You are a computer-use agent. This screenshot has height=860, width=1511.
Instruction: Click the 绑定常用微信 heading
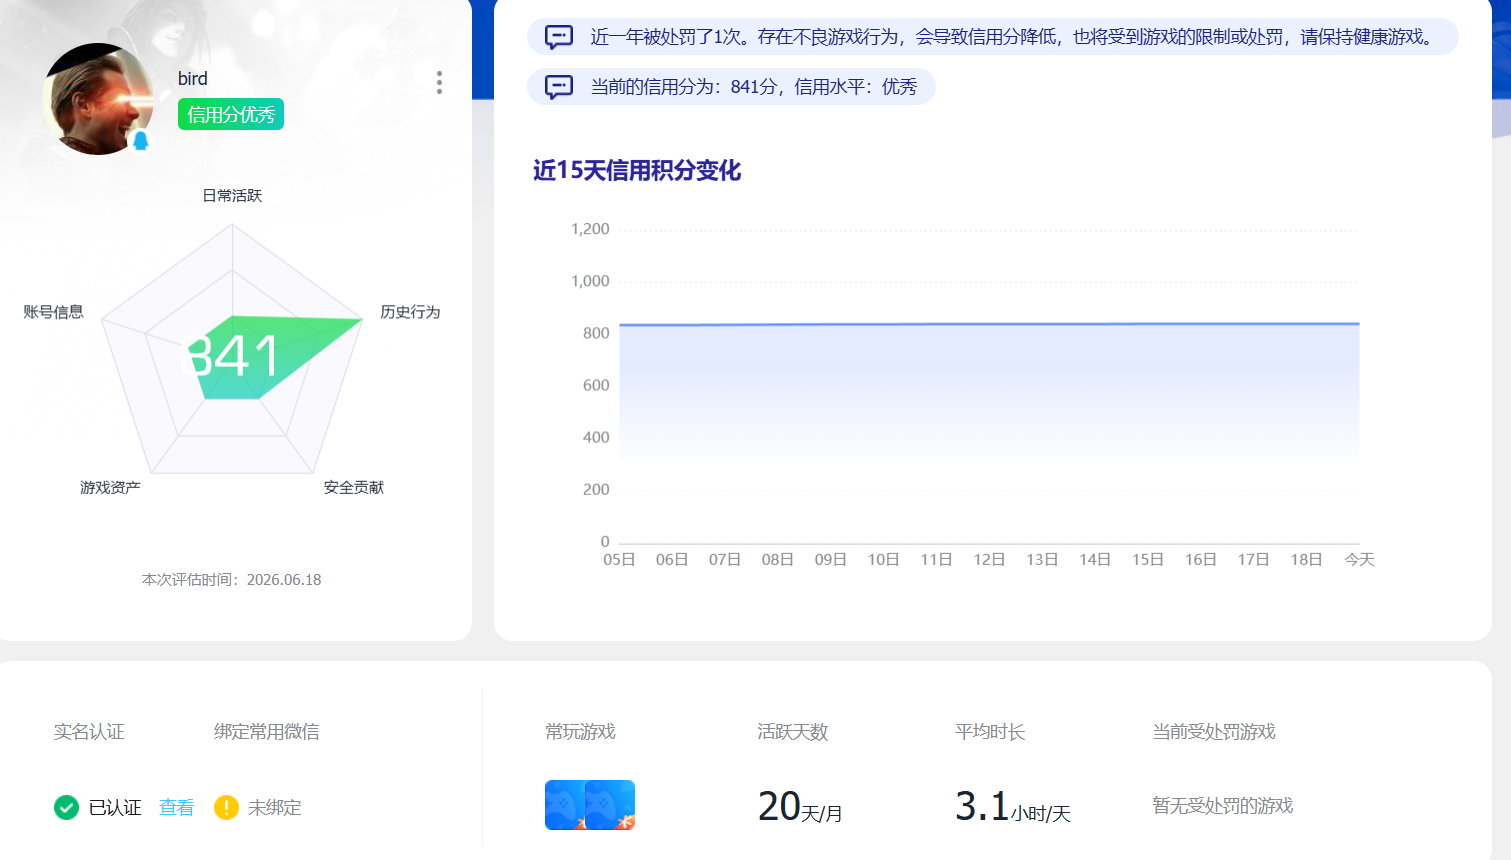tap(267, 732)
